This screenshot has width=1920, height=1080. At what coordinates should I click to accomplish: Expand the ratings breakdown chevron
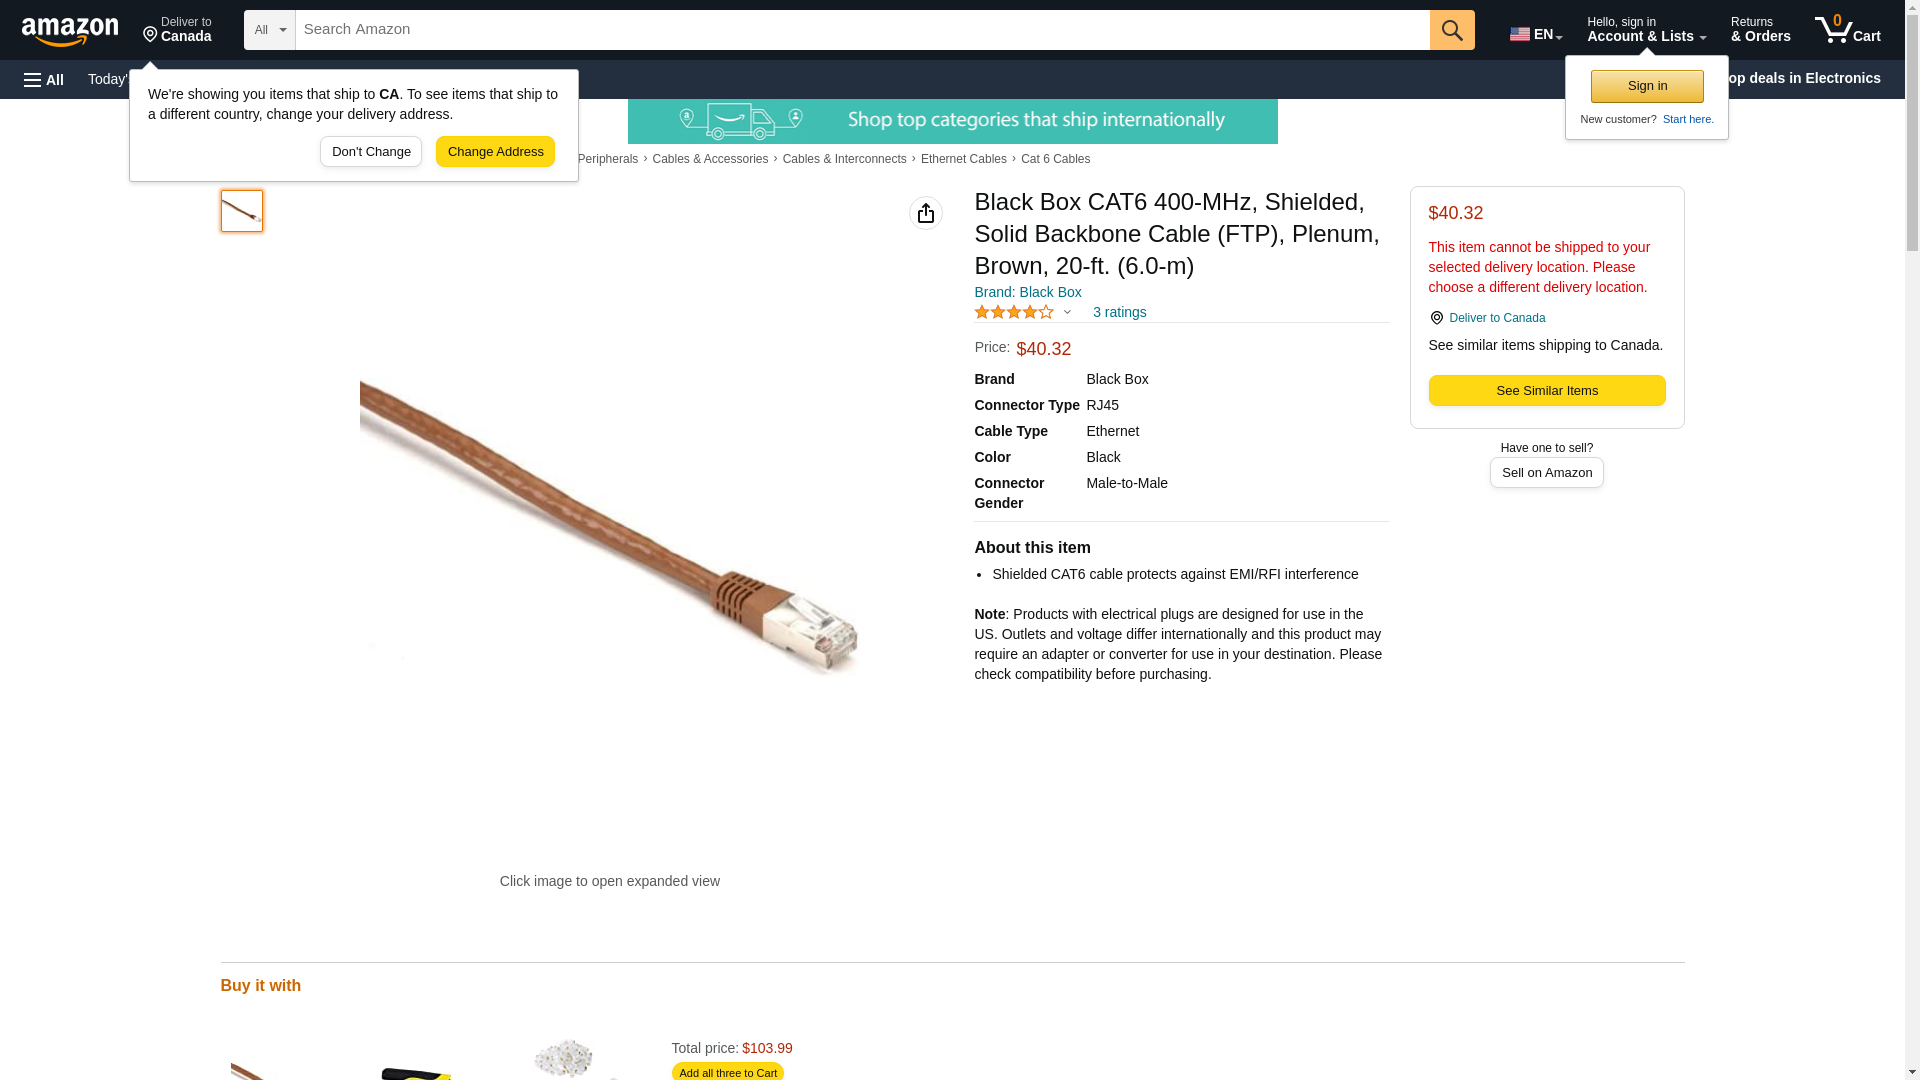coord(1067,312)
